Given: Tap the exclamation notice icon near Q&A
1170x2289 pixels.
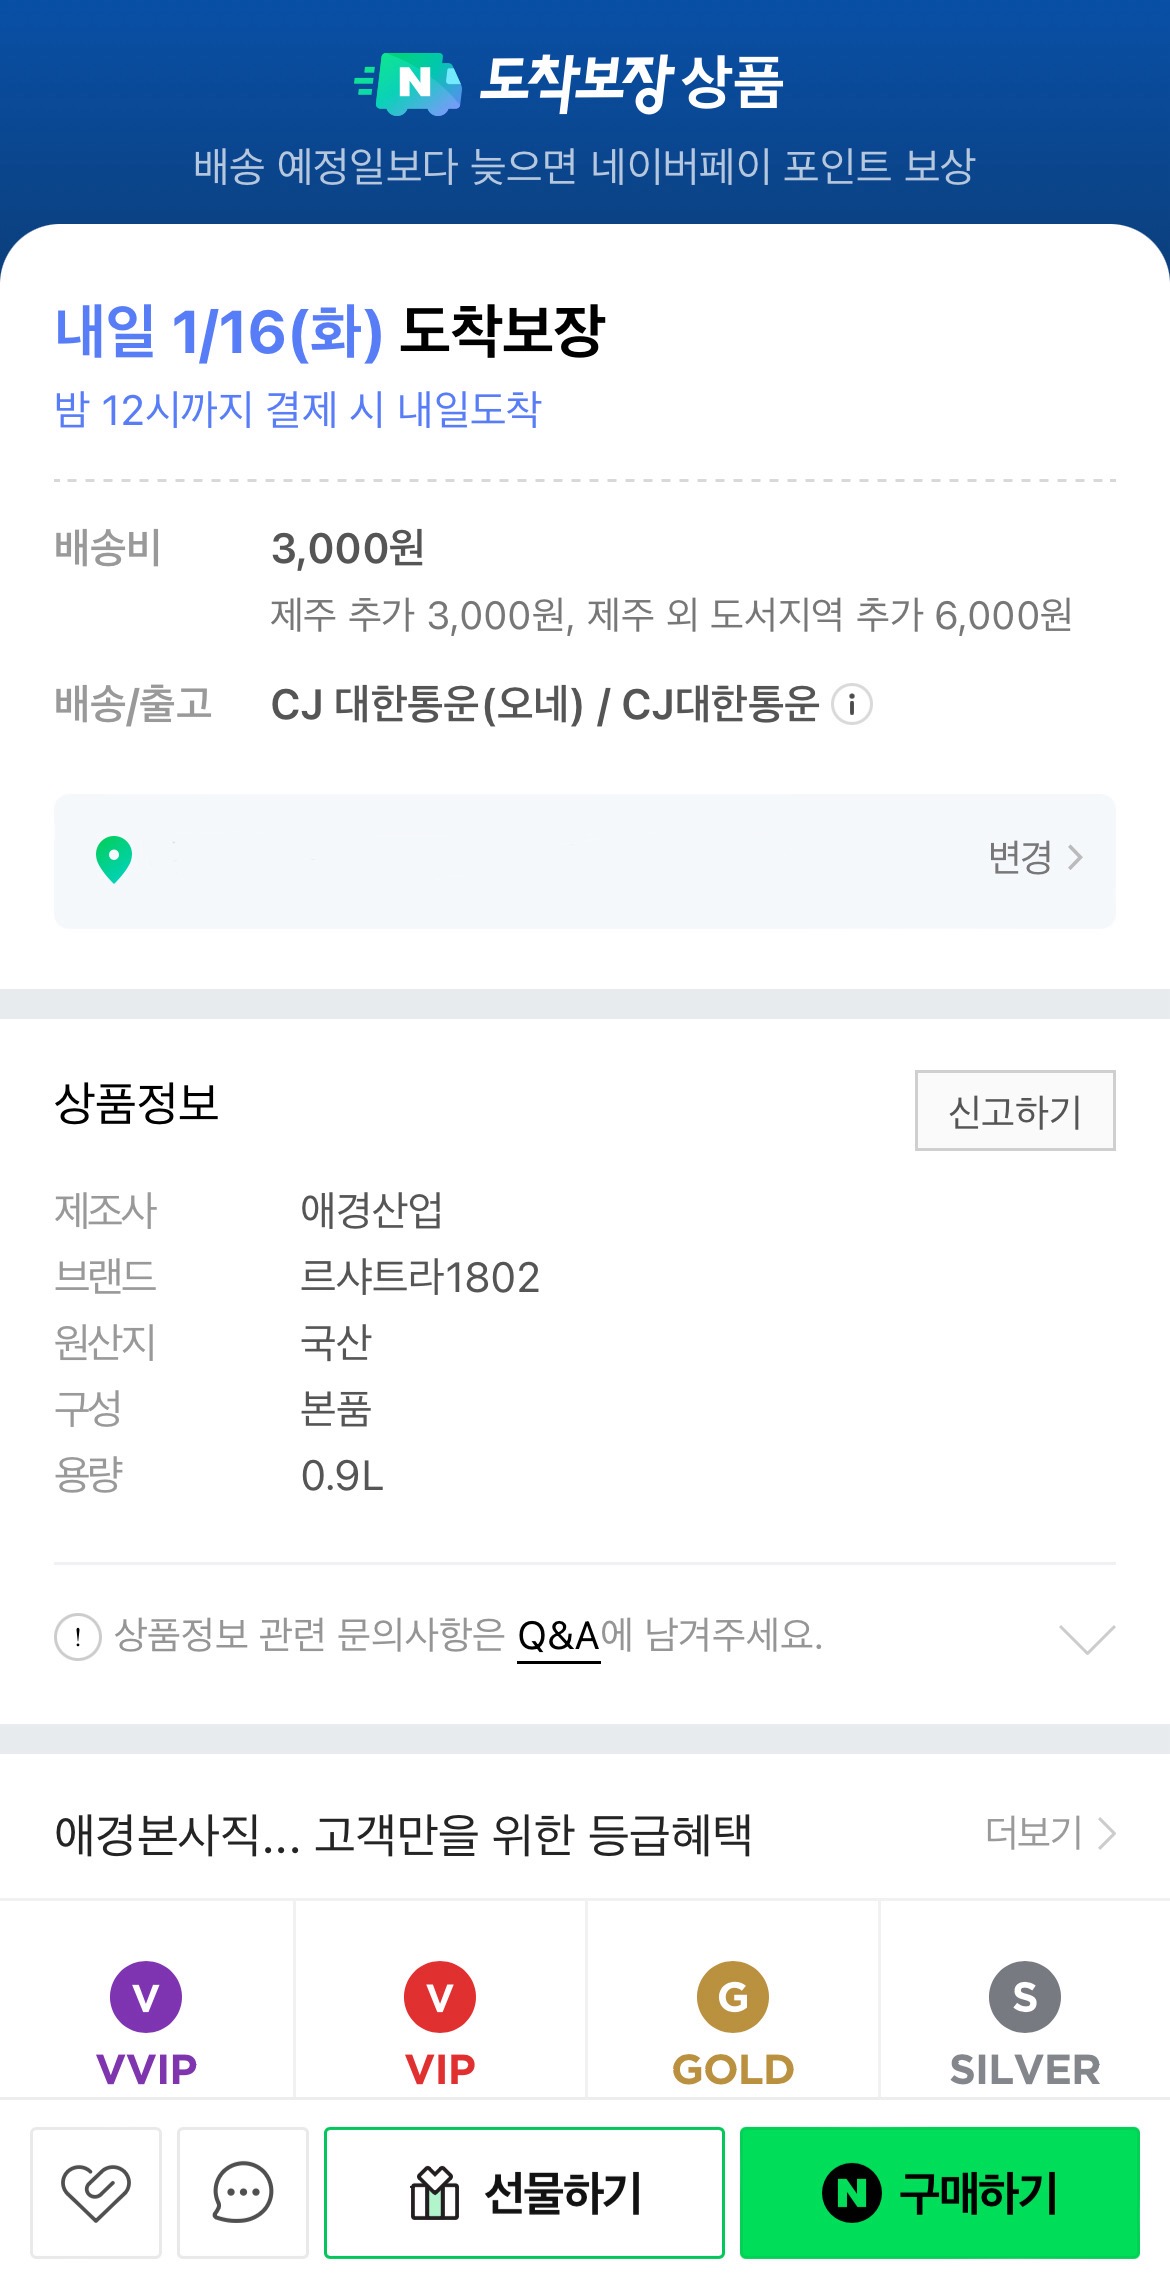Looking at the screenshot, I should tap(77, 1637).
